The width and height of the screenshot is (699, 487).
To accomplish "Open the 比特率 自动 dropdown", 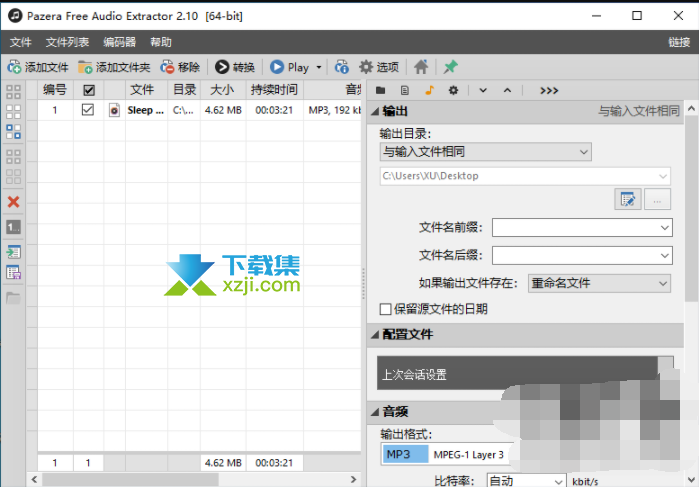I will (x=526, y=481).
